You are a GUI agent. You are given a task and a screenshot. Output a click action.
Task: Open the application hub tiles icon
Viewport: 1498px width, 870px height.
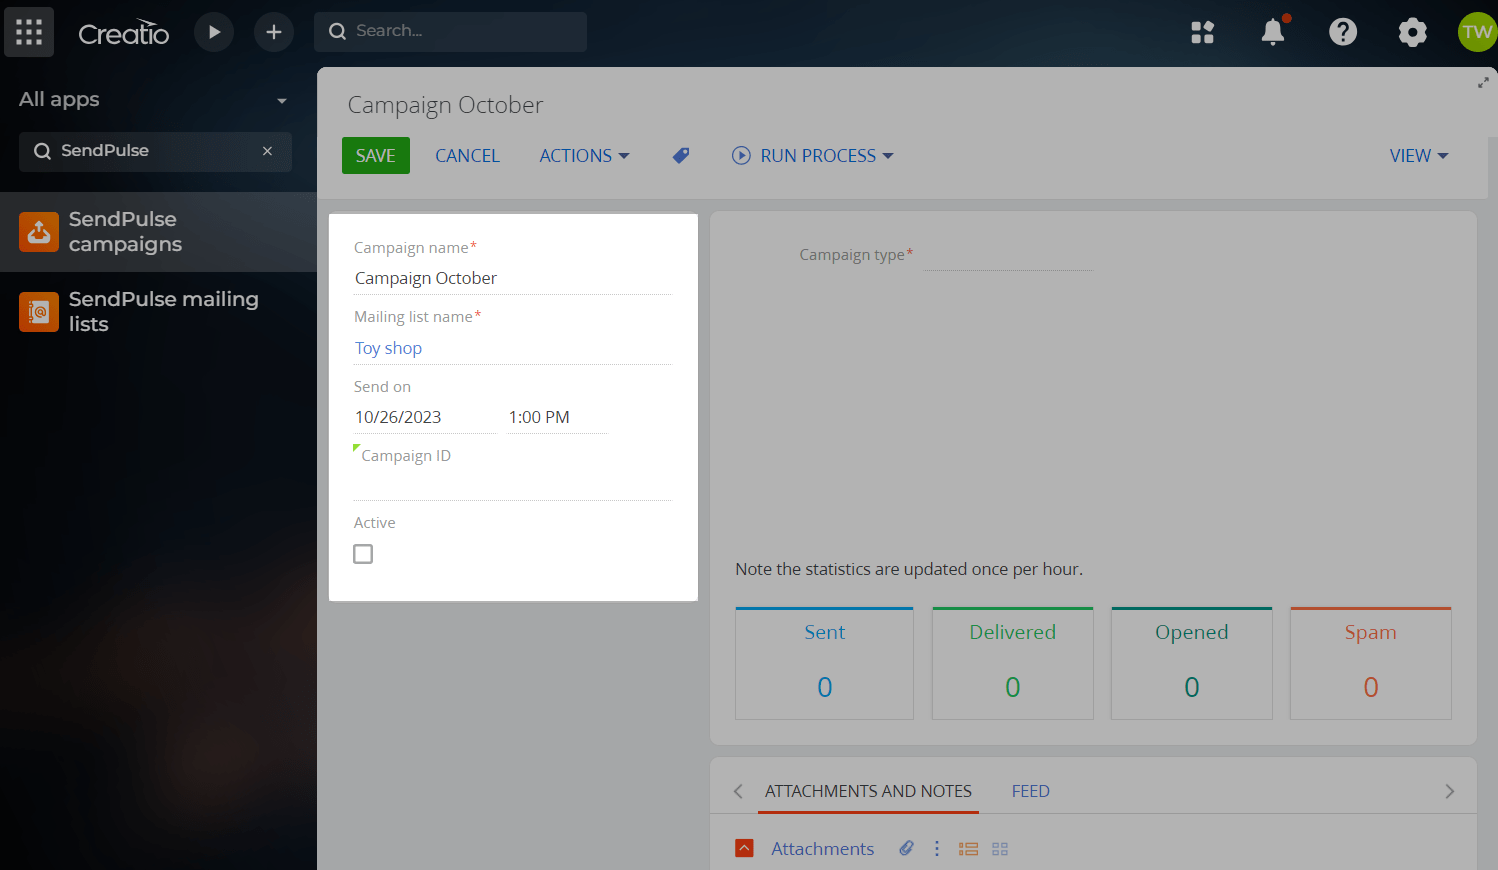[1202, 32]
